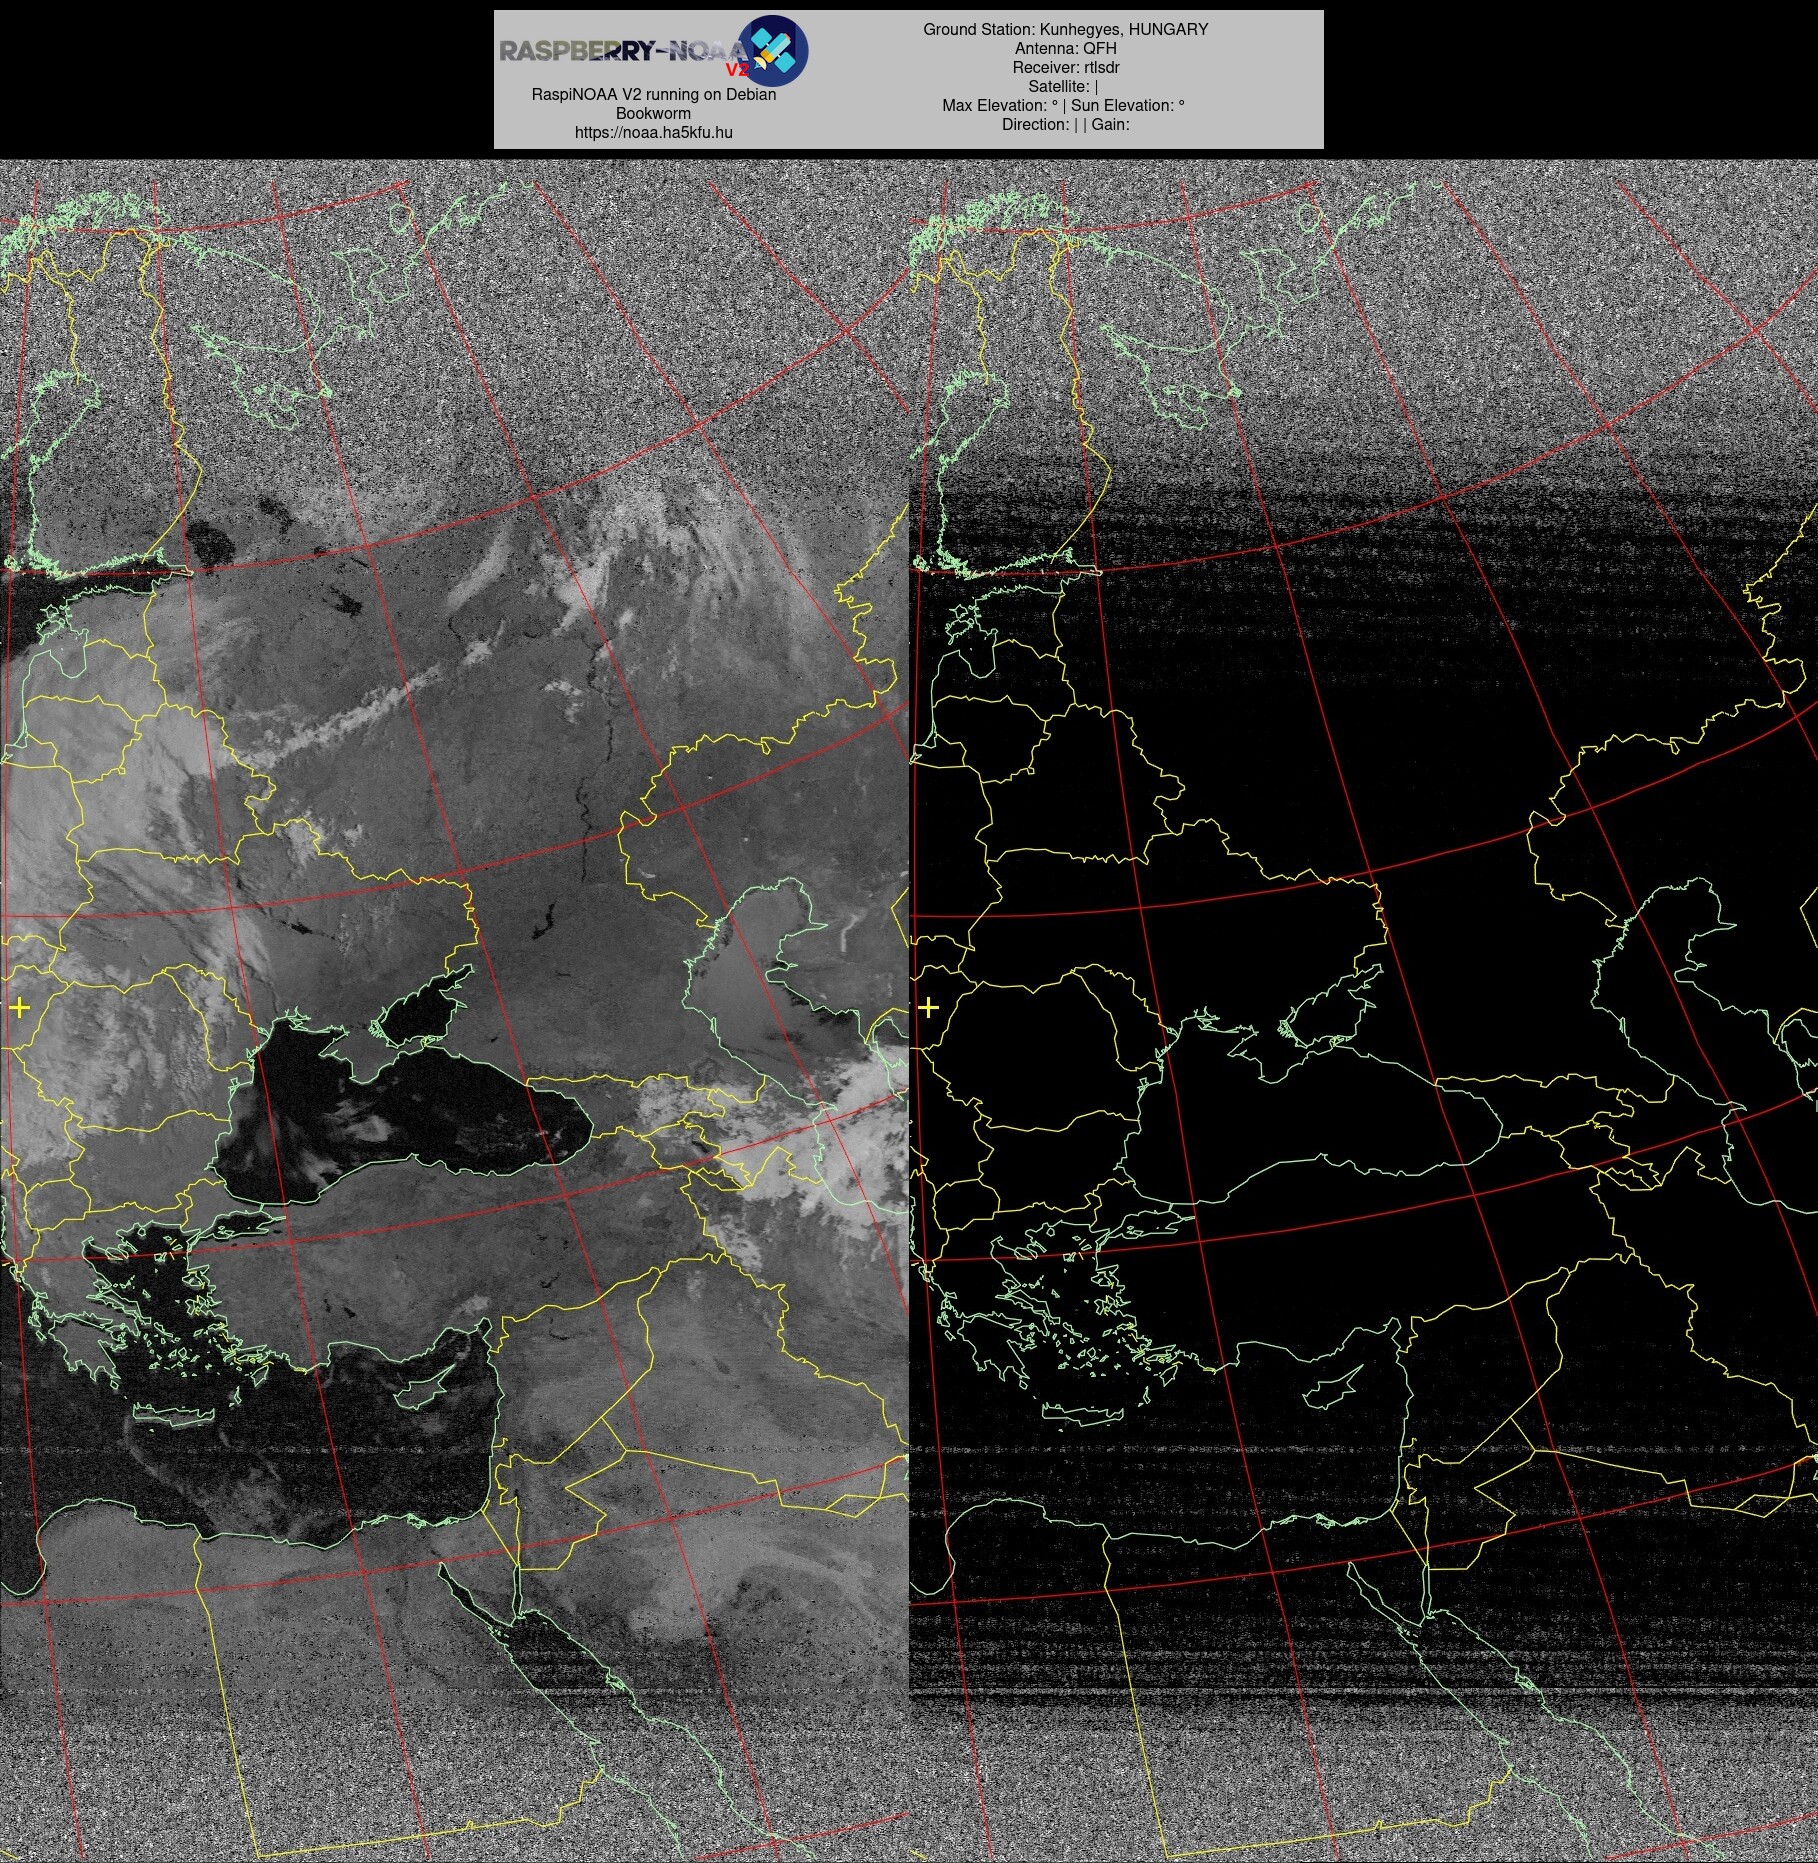This screenshot has width=1818, height=1863.
Task: Click the 'Max Elevation' and 'Sun Elevation' line
Action: (x=1063, y=106)
